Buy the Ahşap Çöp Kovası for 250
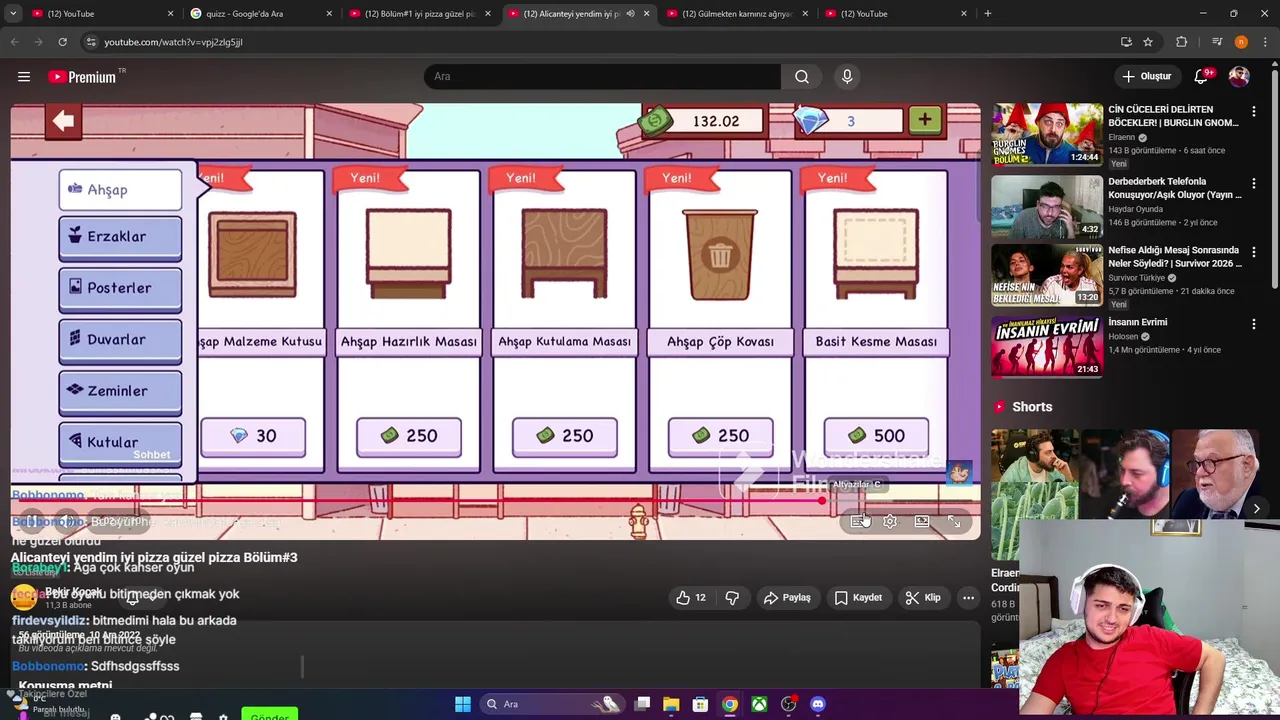1280x720 pixels. point(720,436)
